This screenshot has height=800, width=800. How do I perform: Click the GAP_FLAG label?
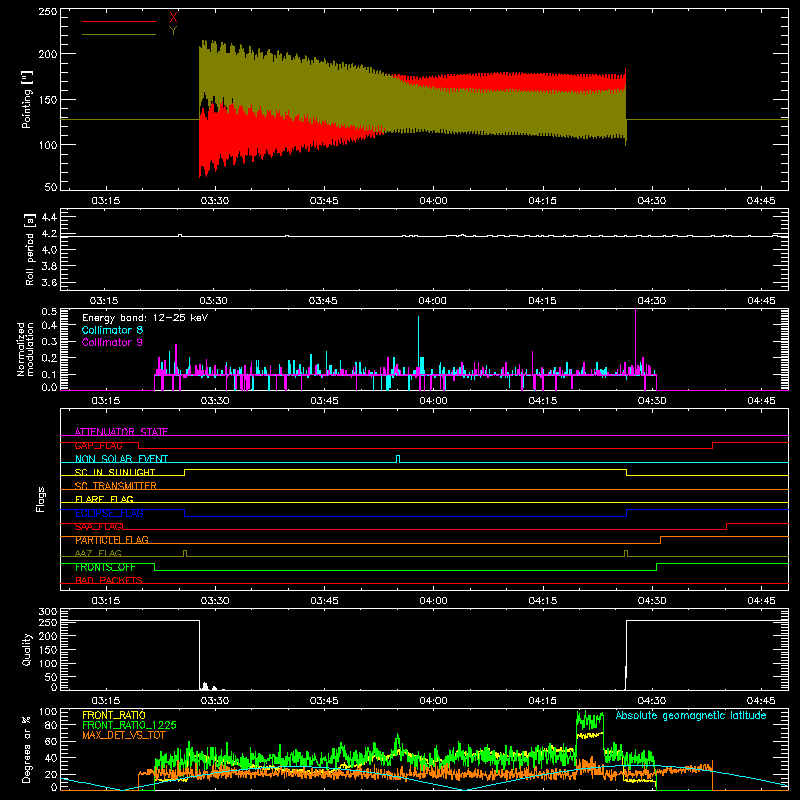click(98, 445)
